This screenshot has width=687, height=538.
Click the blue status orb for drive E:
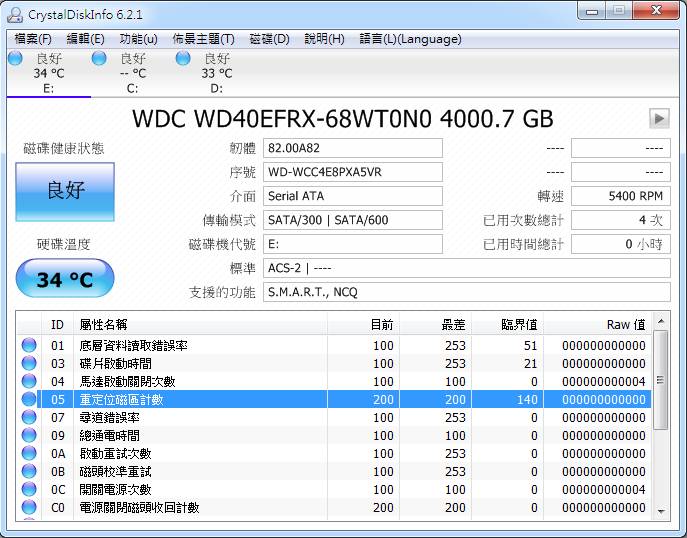click(15, 58)
